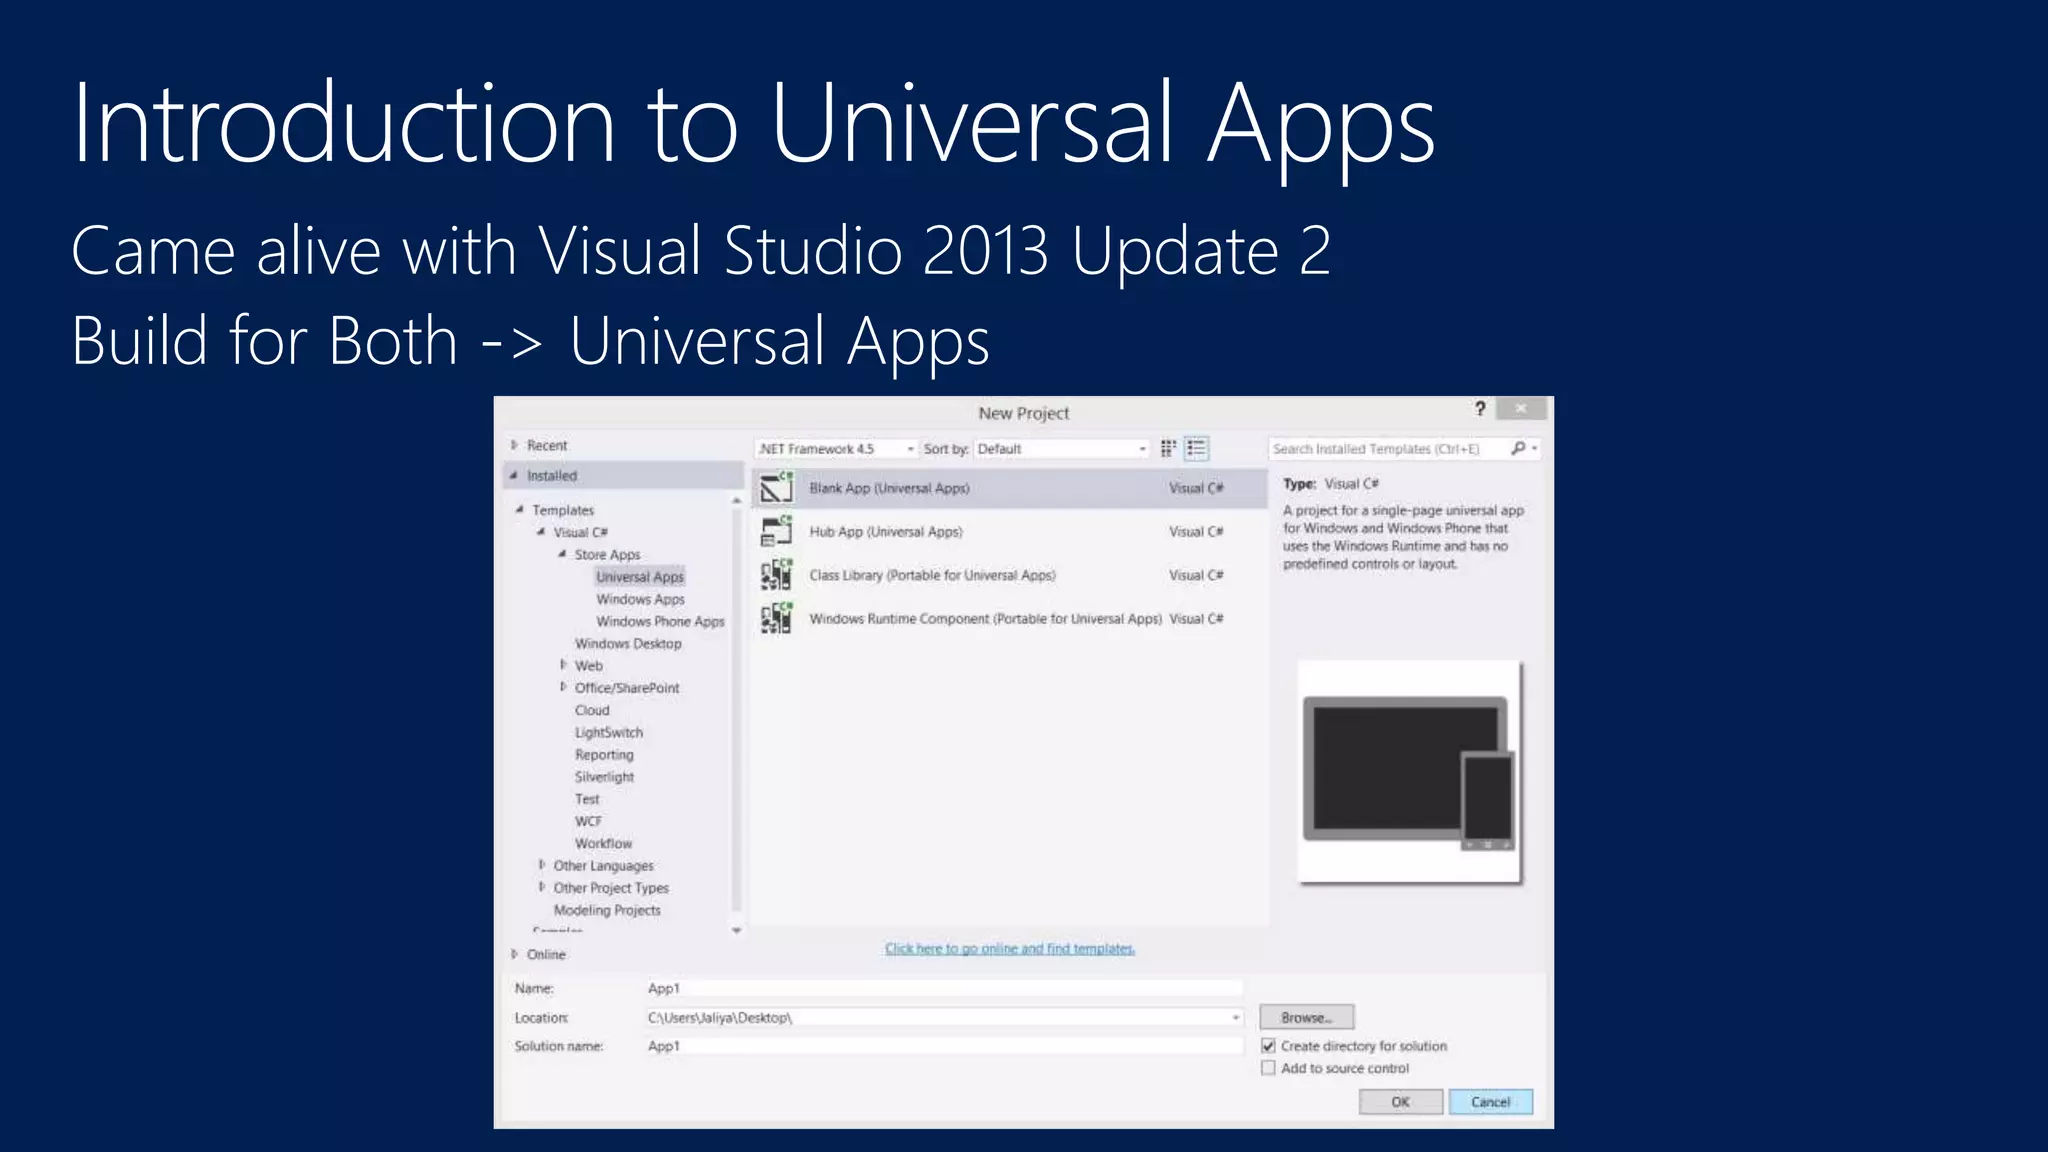Click the Name input field

pos(943,988)
